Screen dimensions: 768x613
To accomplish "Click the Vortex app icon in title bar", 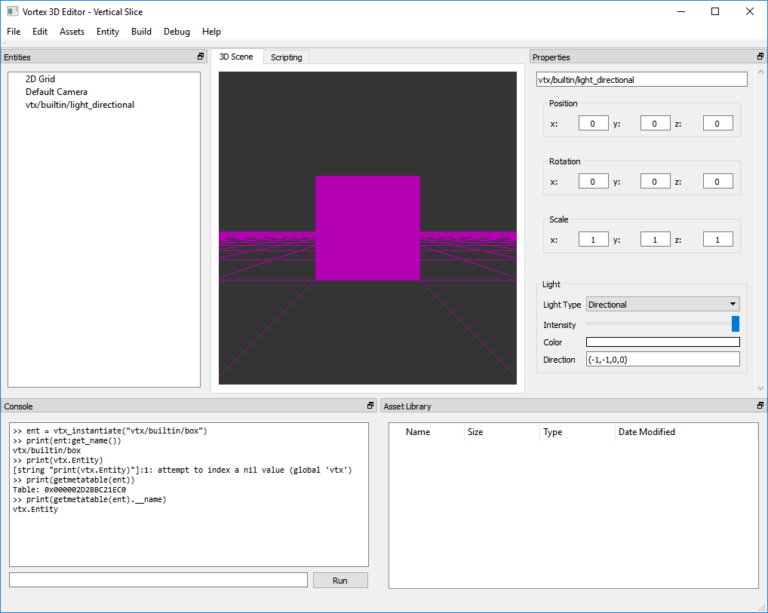I will click(10, 11).
